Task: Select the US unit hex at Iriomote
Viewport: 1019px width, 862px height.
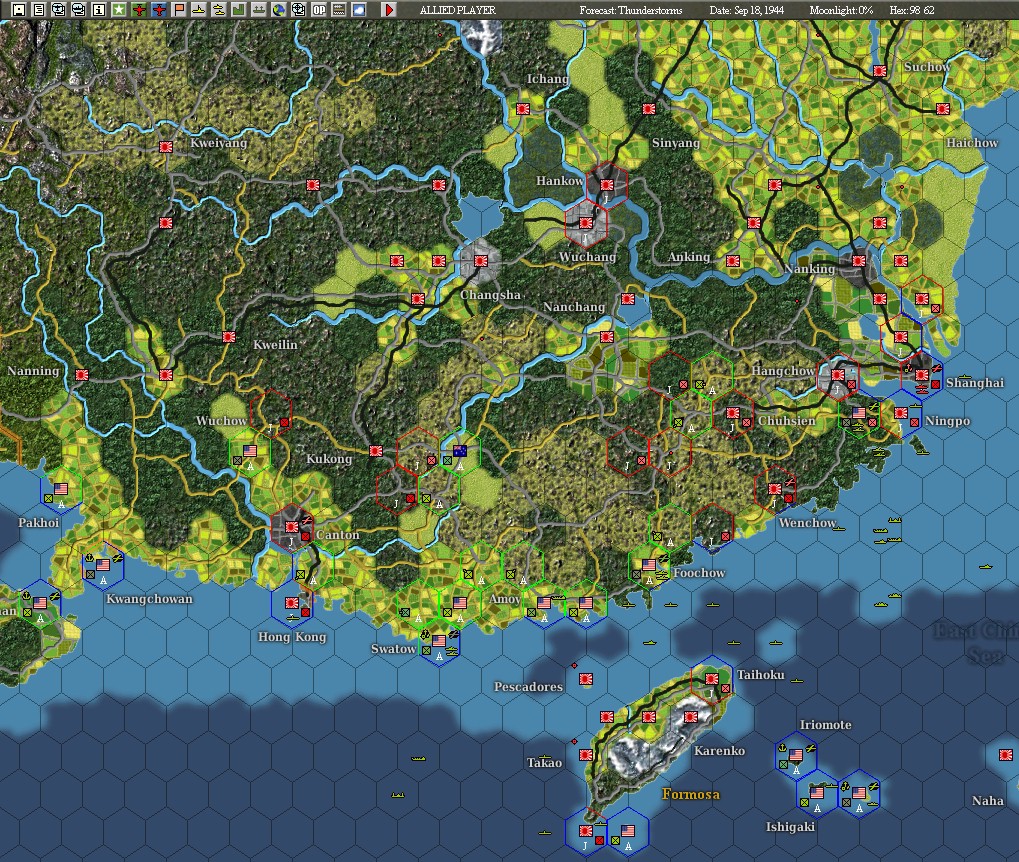Action: click(x=795, y=756)
